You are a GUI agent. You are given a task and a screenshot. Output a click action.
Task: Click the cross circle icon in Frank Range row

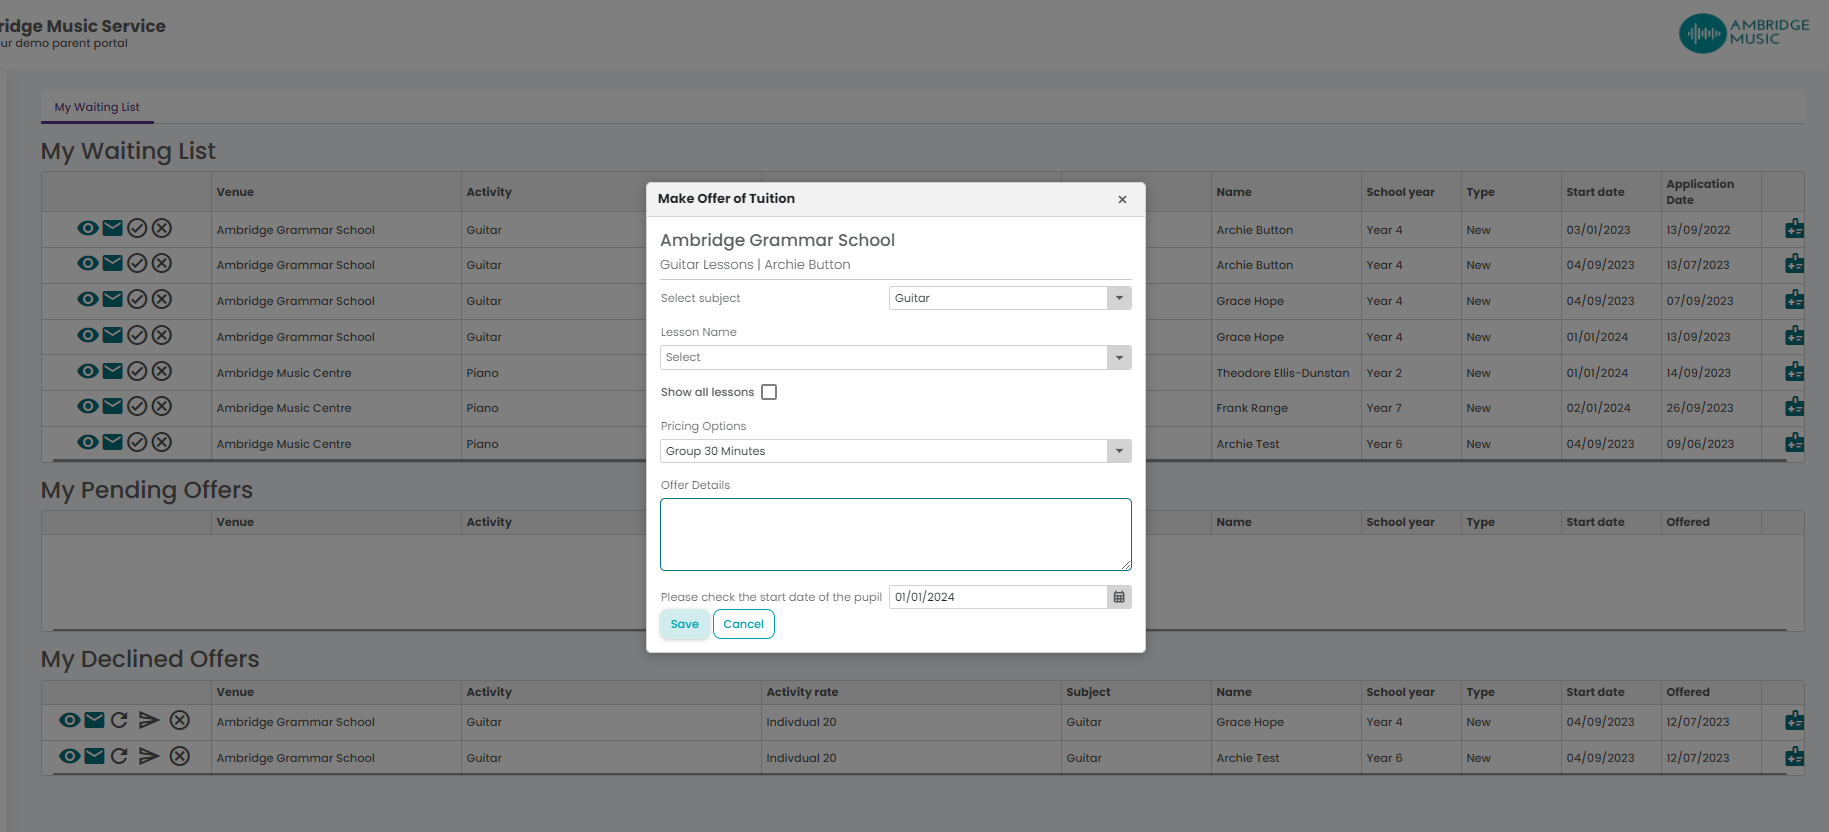162,406
